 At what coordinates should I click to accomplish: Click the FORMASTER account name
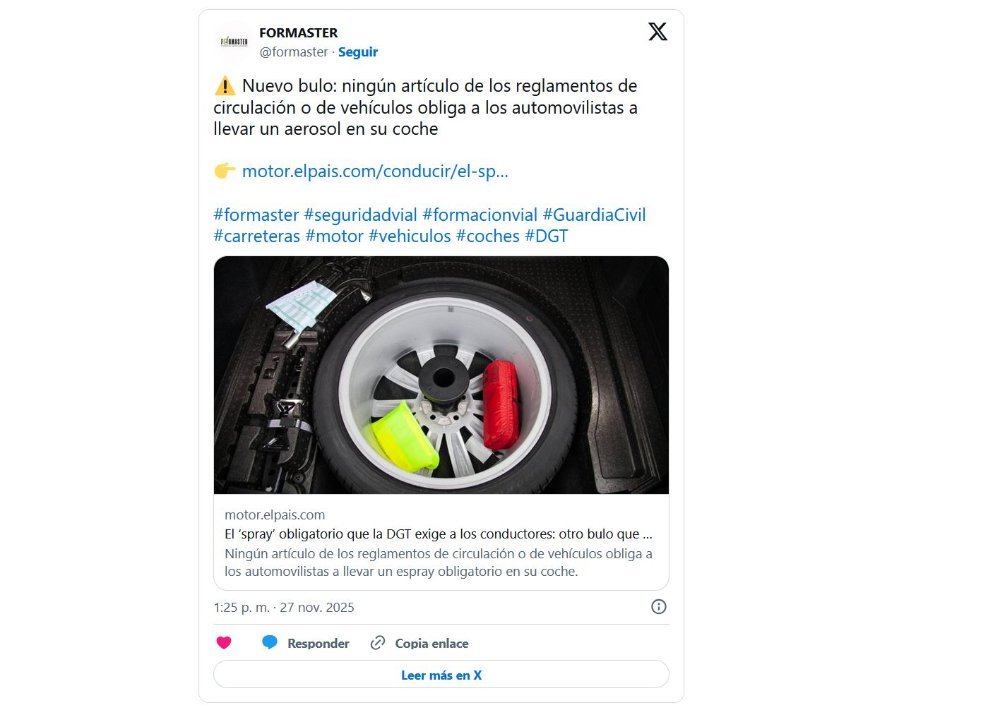[298, 33]
